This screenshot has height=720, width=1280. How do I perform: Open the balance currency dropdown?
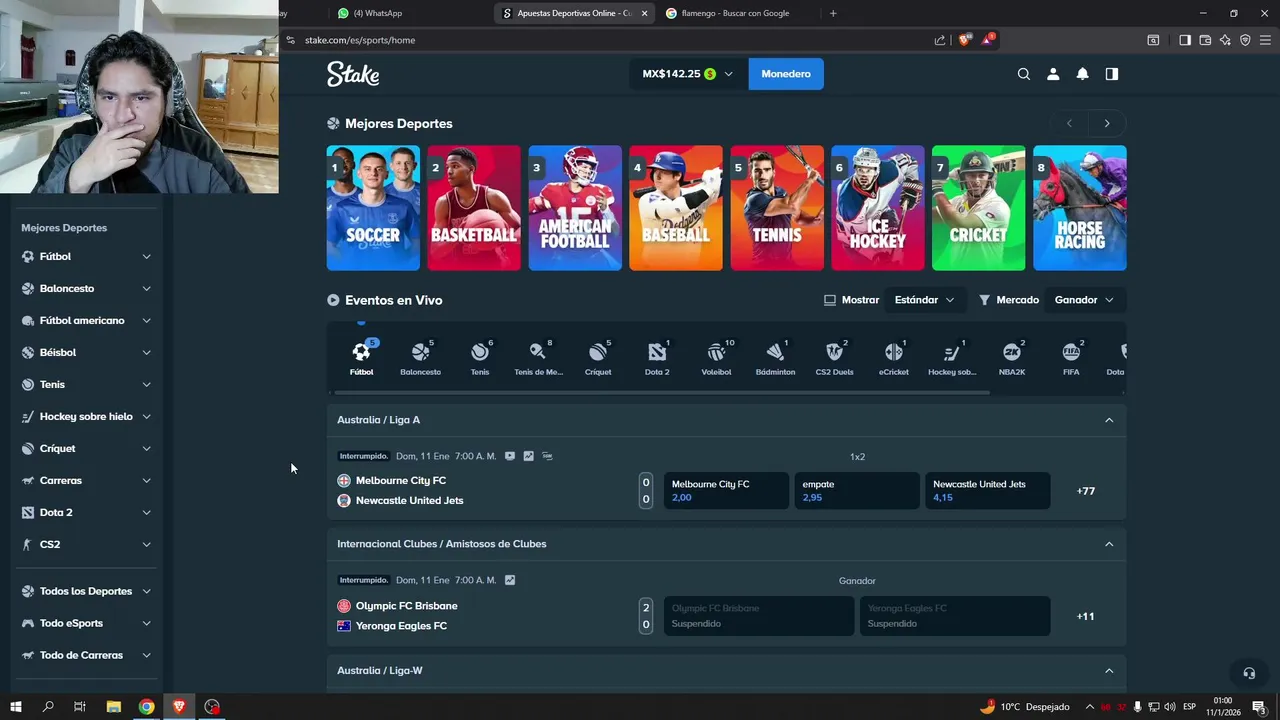point(688,74)
